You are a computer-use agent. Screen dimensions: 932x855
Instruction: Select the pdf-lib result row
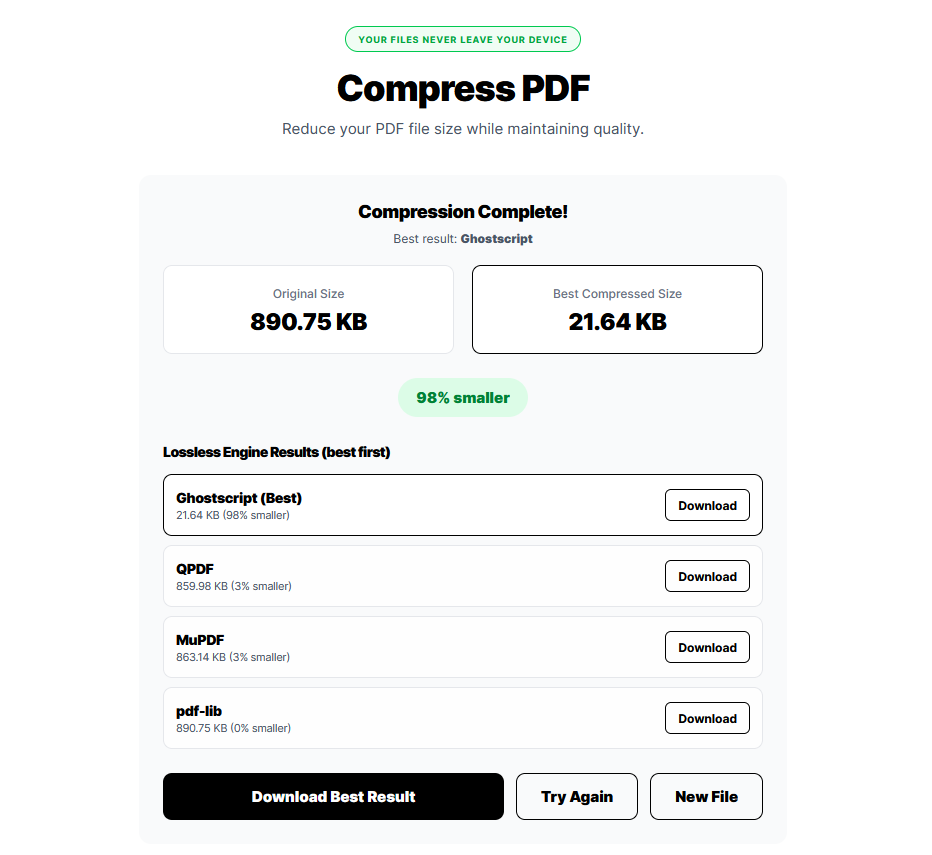click(400, 718)
